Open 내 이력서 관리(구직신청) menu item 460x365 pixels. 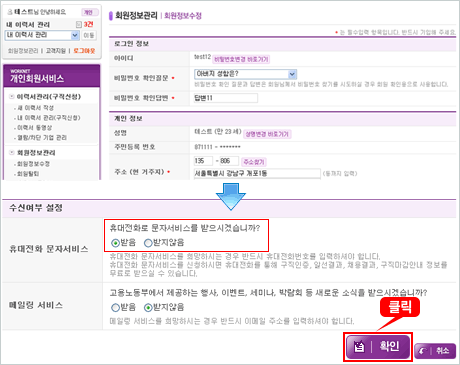click(49, 118)
